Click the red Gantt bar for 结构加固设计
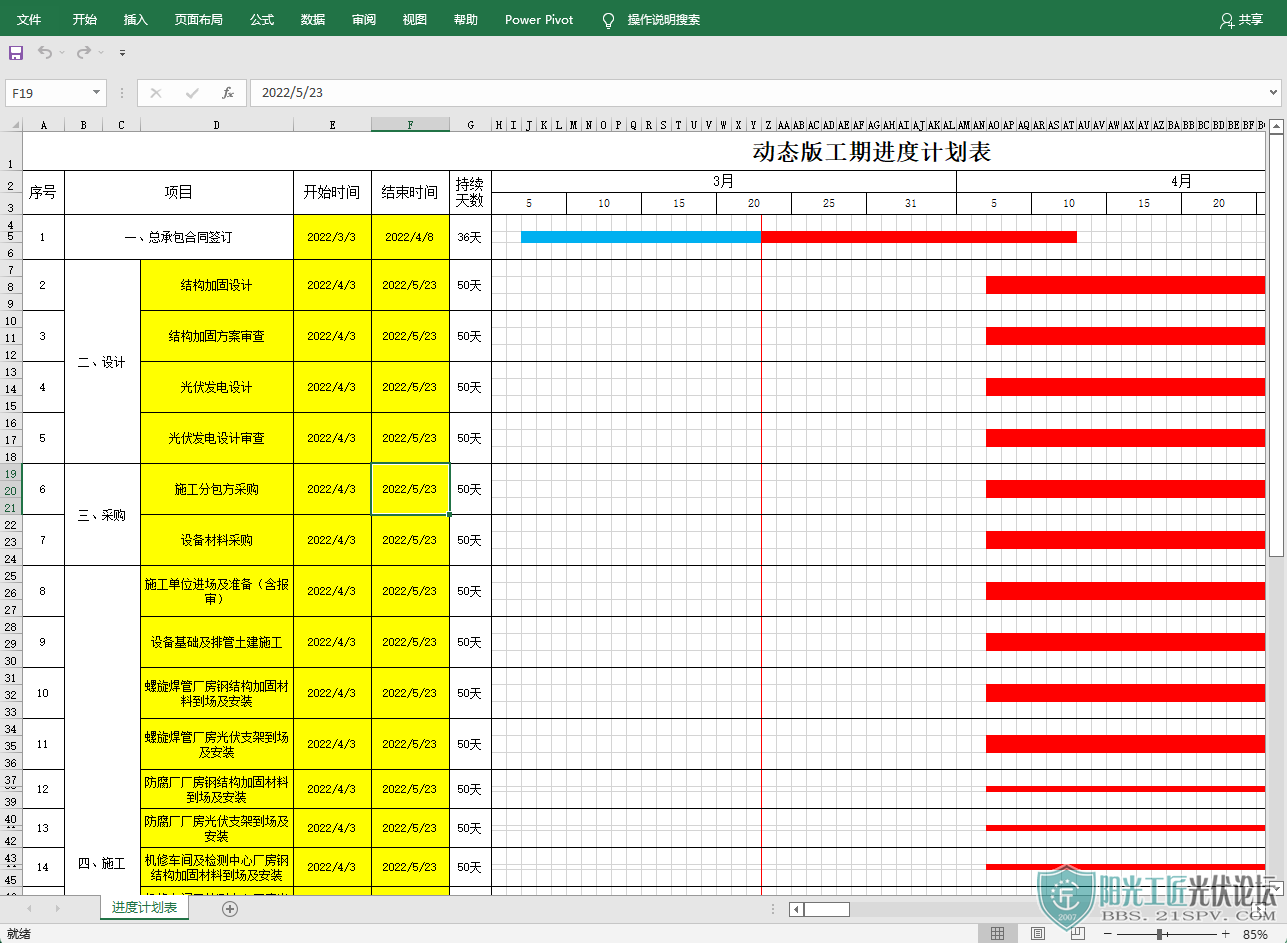 tap(1125, 285)
